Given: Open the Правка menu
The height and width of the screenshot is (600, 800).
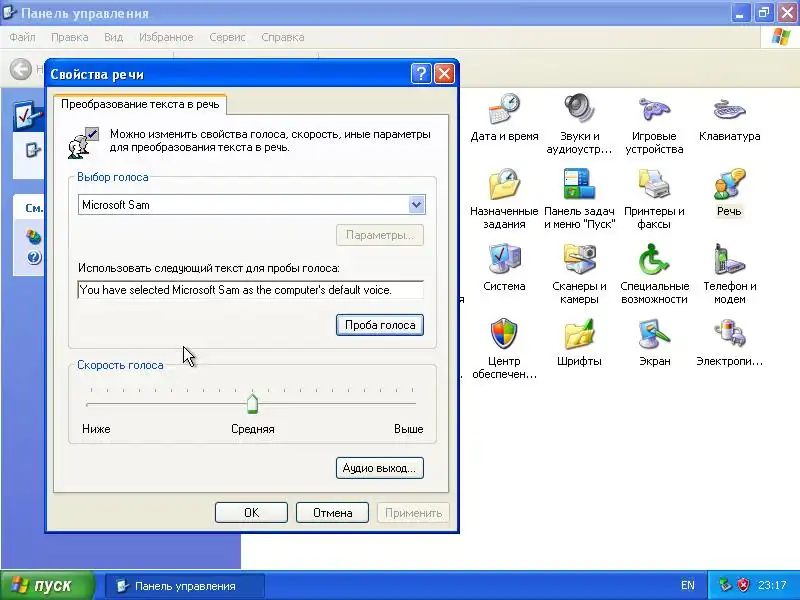Looking at the screenshot, I should click(x=69, y=37).
